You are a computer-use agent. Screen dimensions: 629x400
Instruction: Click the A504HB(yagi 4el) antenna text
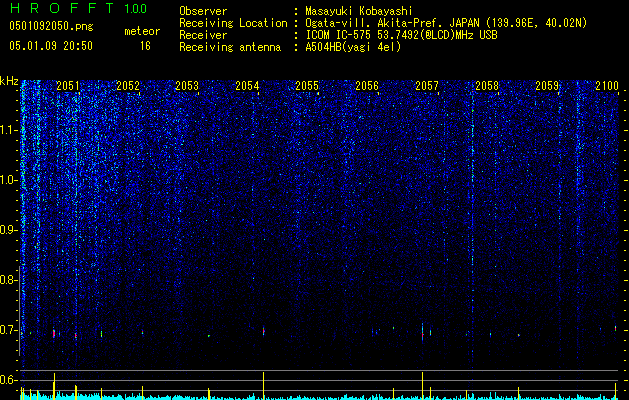click(x=353, y=47)
